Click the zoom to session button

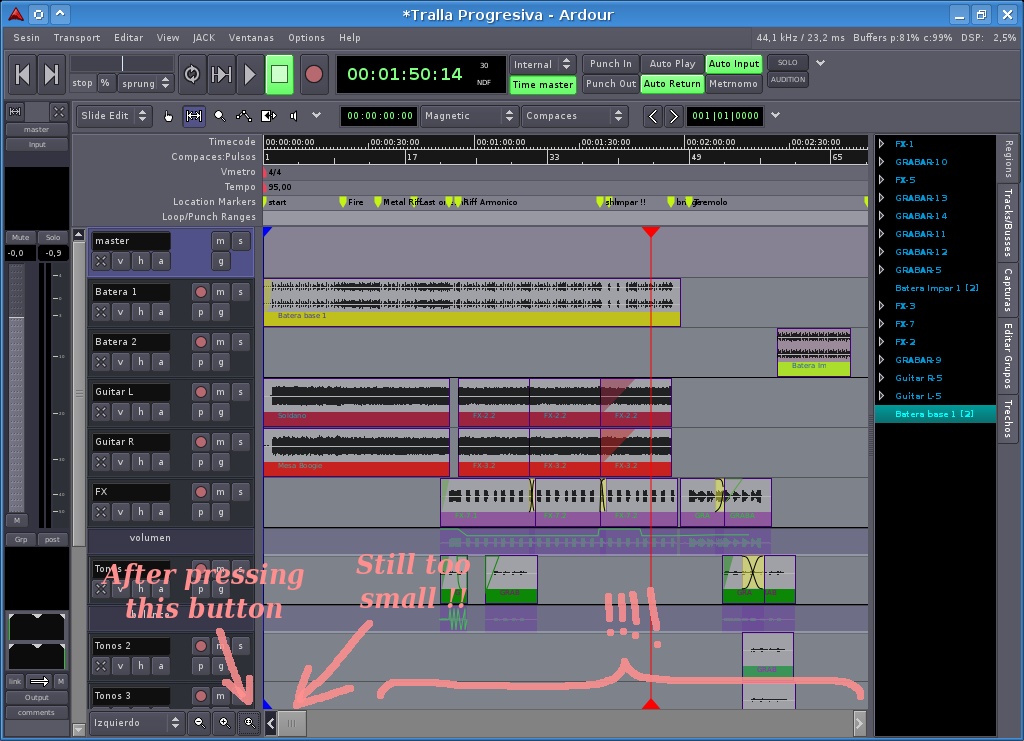click(248, 722)
